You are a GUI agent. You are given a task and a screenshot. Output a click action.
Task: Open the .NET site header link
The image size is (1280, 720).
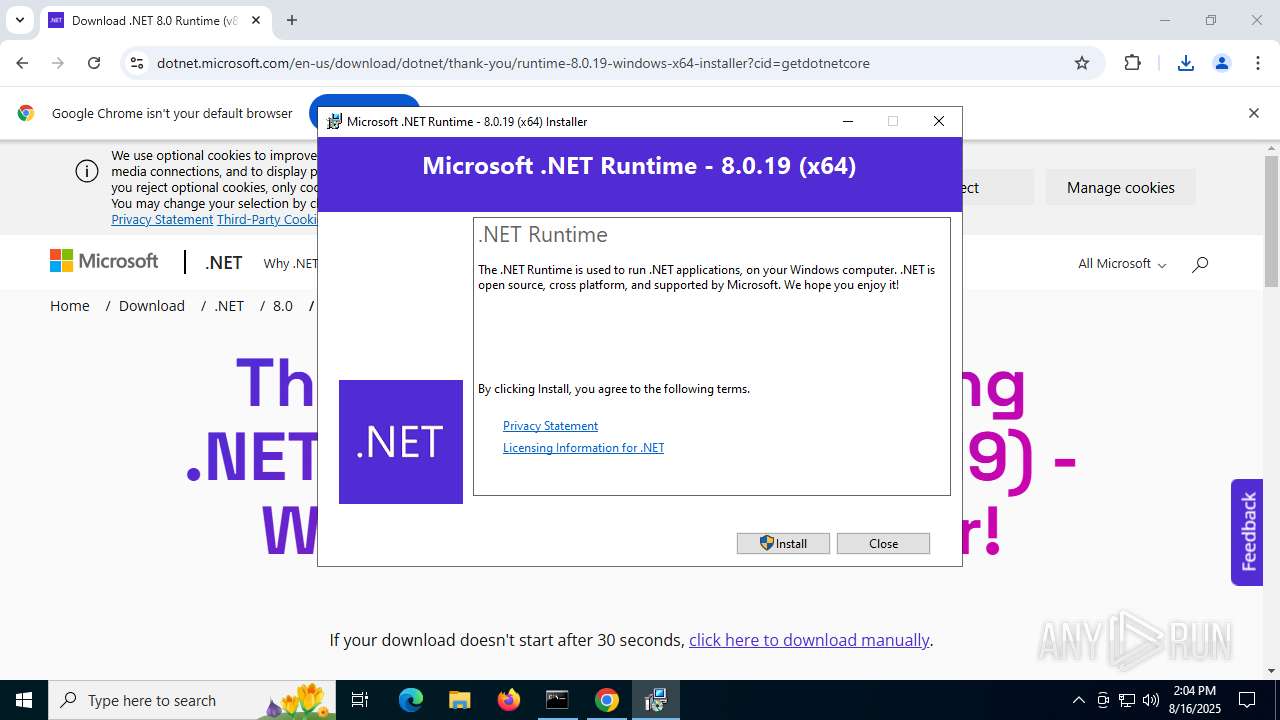223,263
